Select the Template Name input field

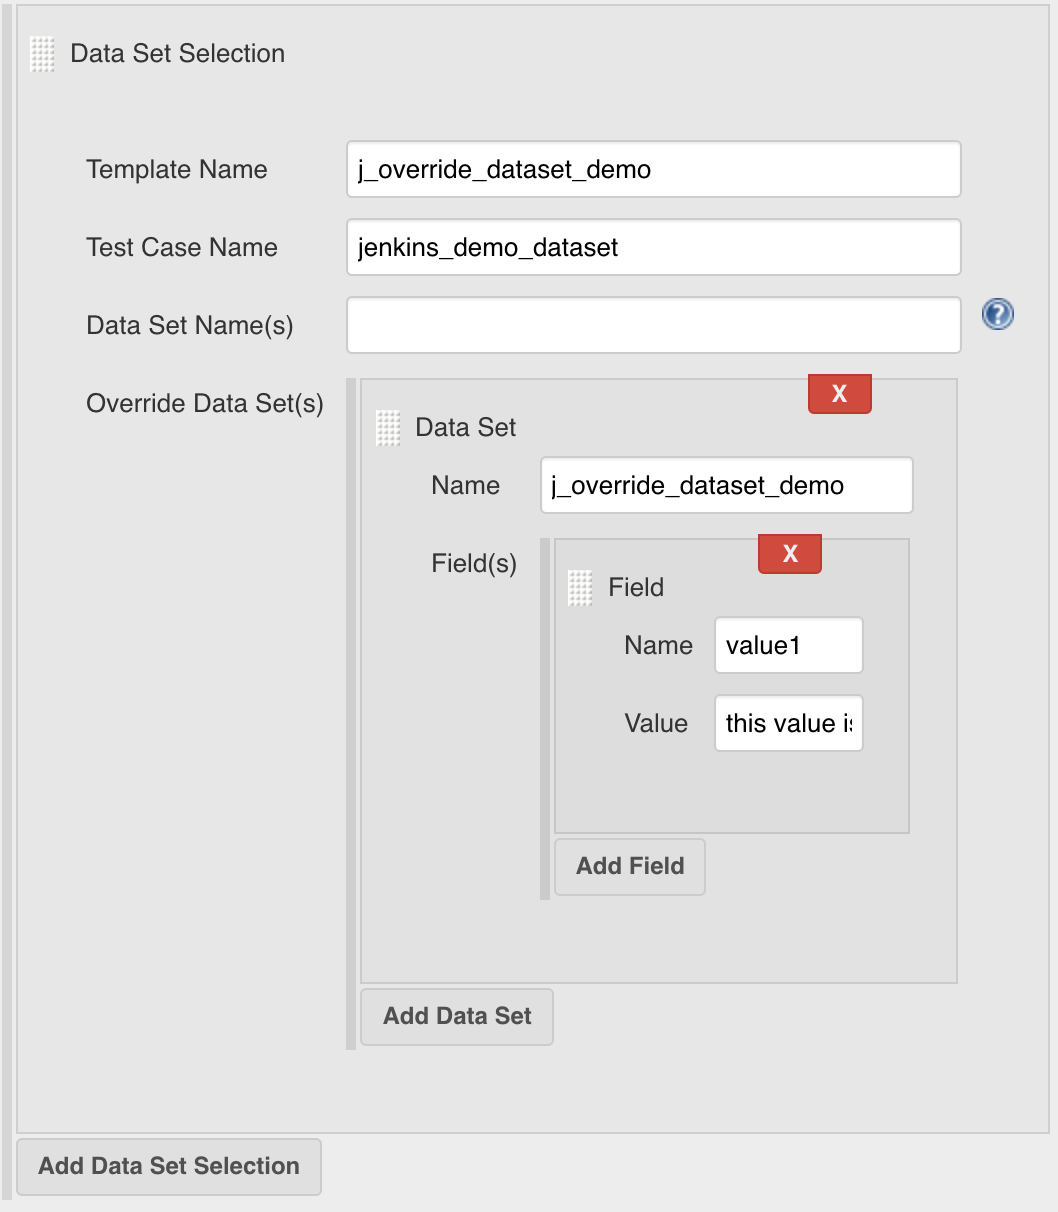(x=652, y=169)
